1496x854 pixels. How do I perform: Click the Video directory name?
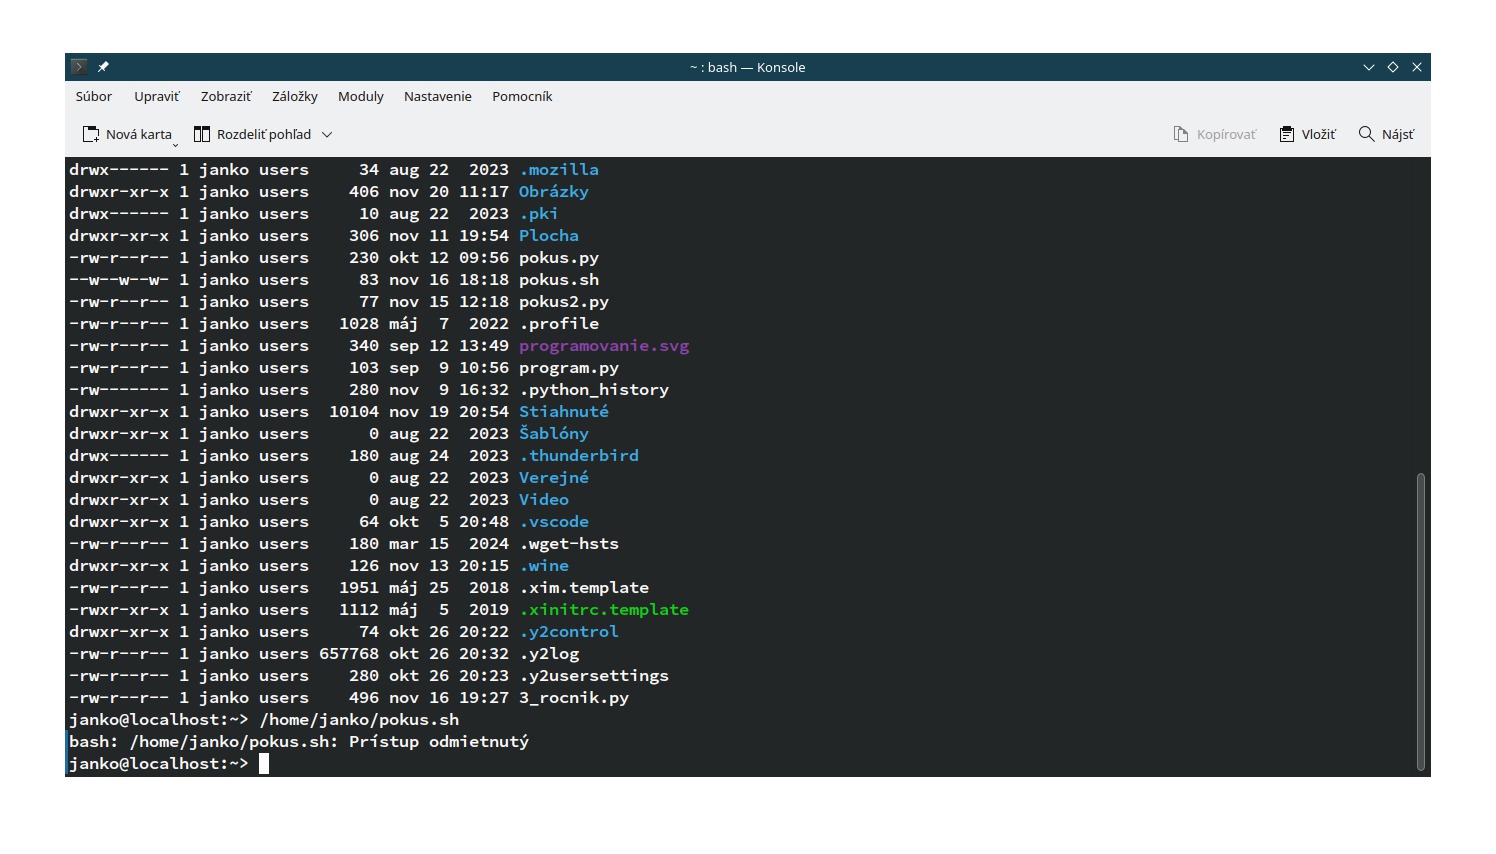pyautogui.click(x=544, y=500)
